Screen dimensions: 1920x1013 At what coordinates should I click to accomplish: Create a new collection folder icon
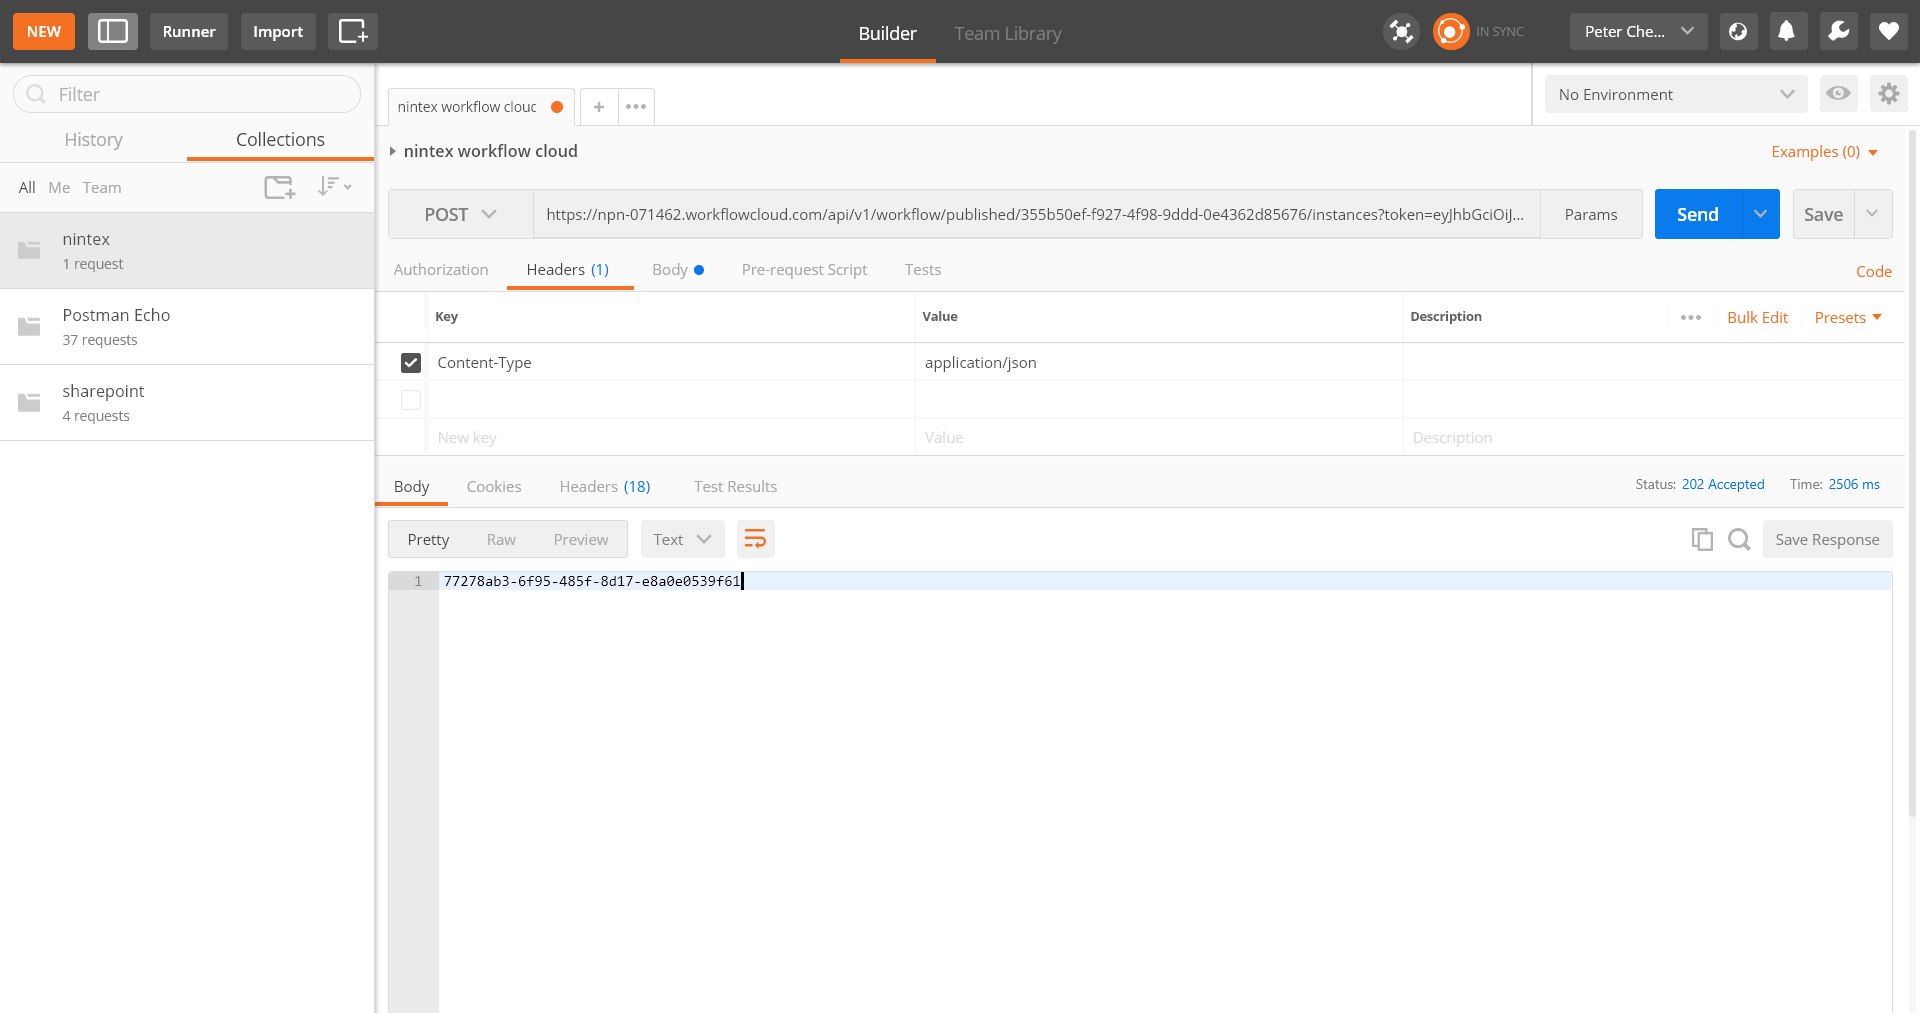(279, 187)
